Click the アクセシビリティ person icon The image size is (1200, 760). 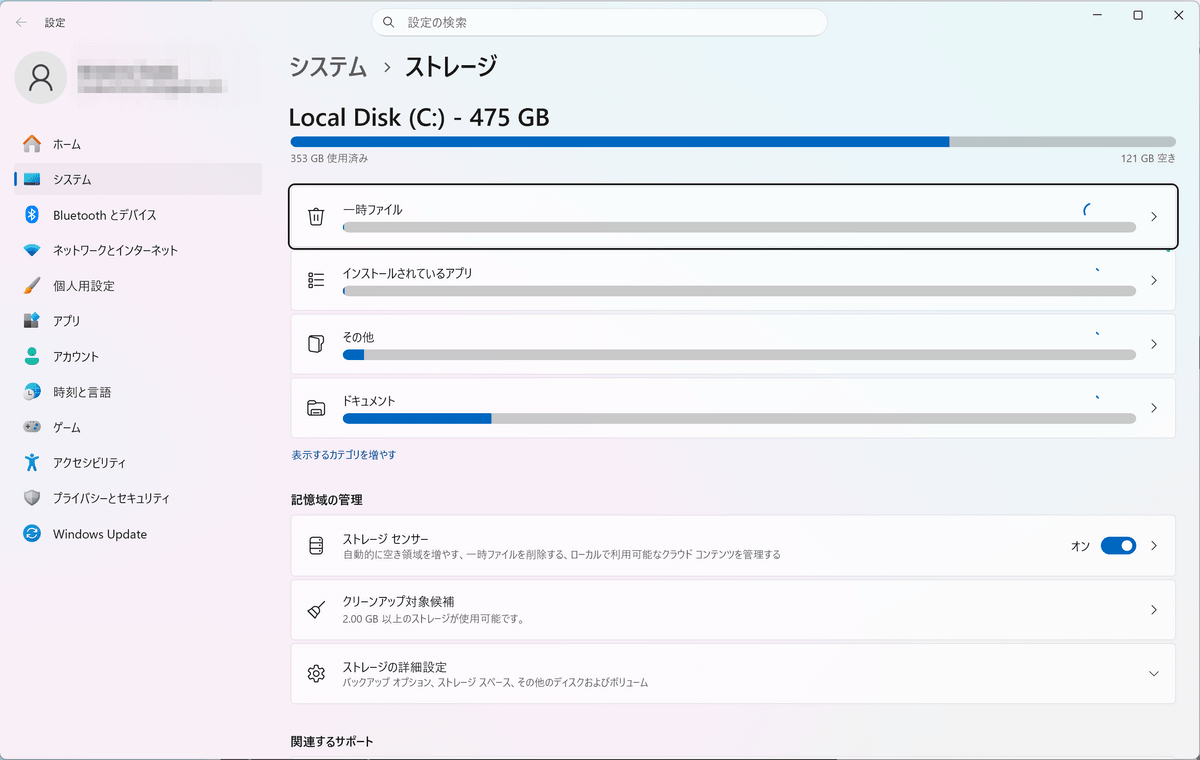tap(32, 462)
